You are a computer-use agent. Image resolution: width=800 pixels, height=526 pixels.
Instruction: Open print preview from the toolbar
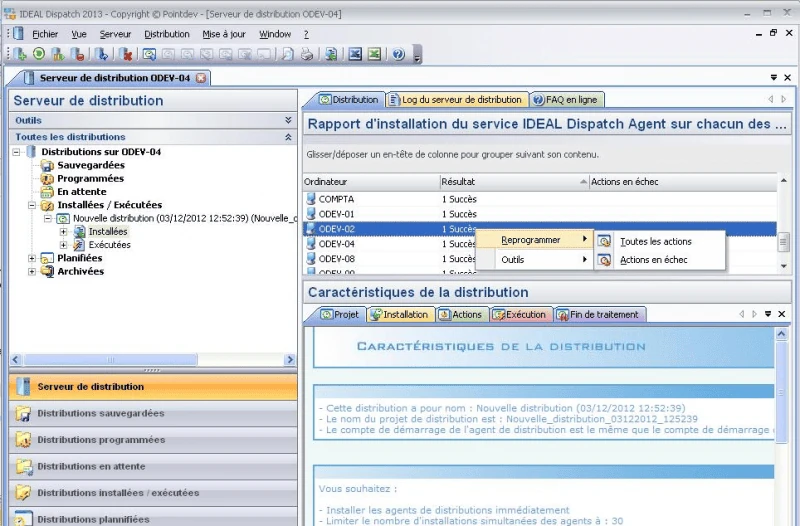287,54
